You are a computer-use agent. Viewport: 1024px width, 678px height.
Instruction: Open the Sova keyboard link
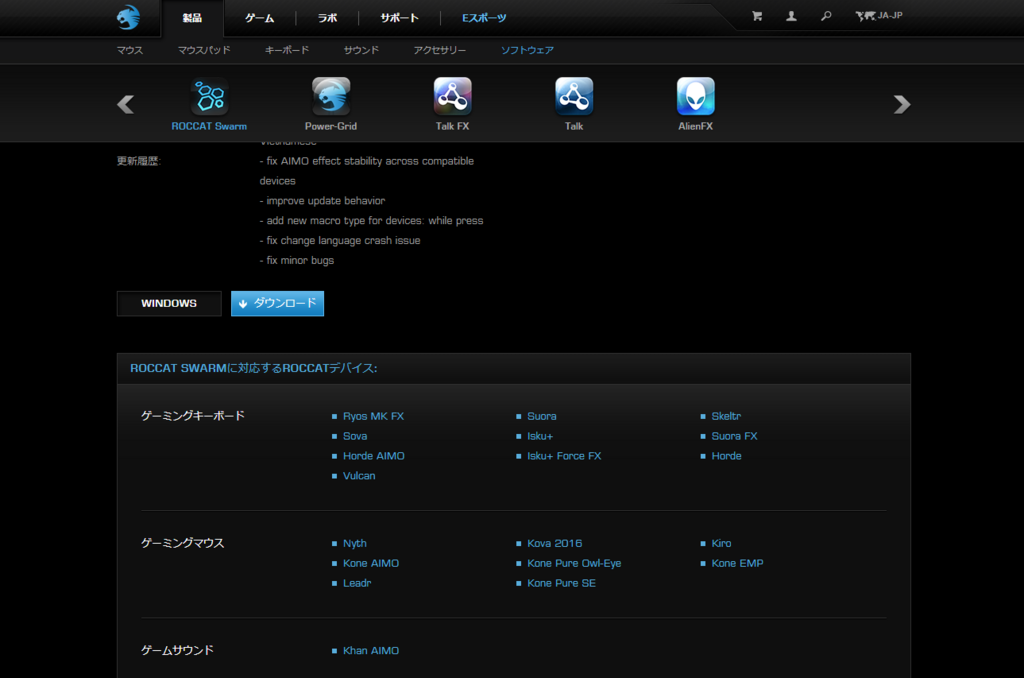coord(355,436)
